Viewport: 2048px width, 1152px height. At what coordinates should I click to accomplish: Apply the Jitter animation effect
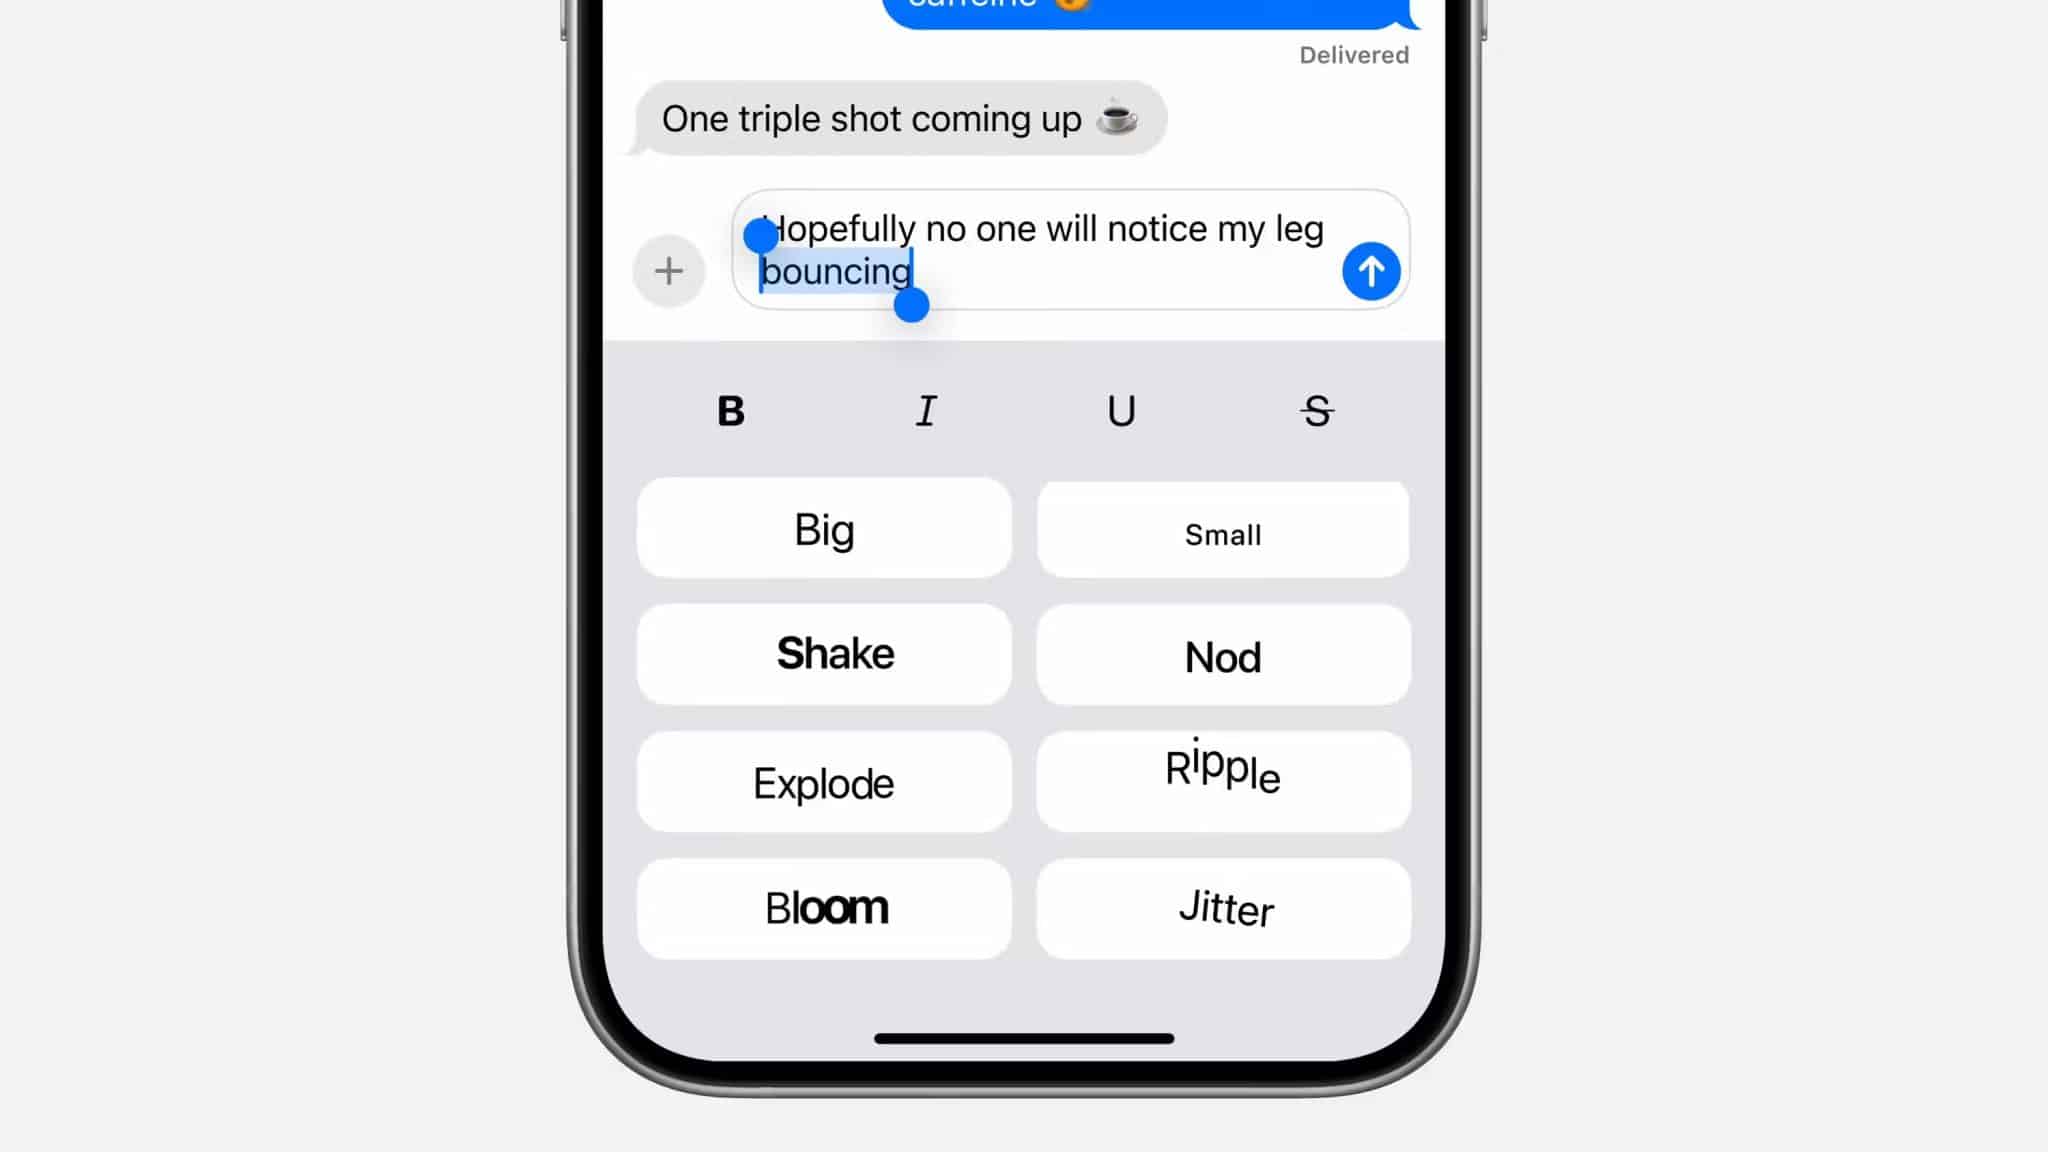tap(1224, 906)
